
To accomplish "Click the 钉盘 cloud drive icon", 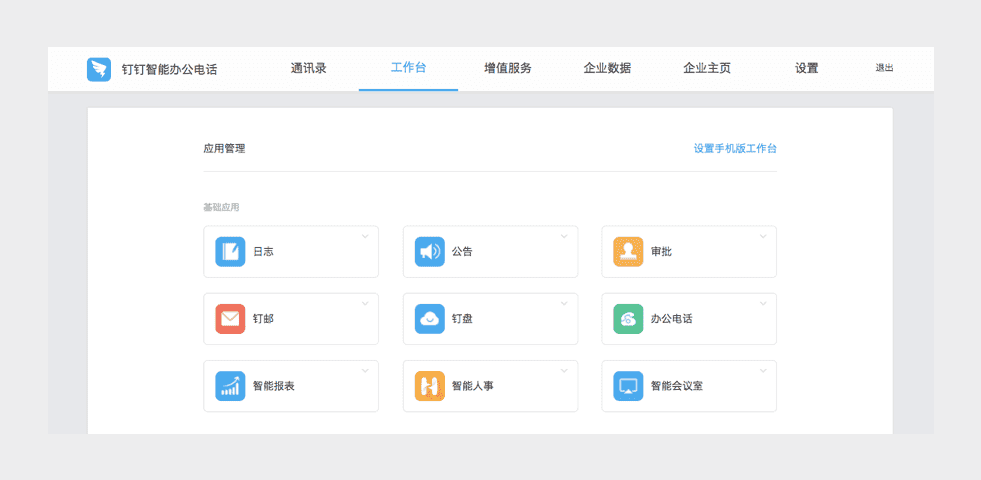I will tap(430, 319).
